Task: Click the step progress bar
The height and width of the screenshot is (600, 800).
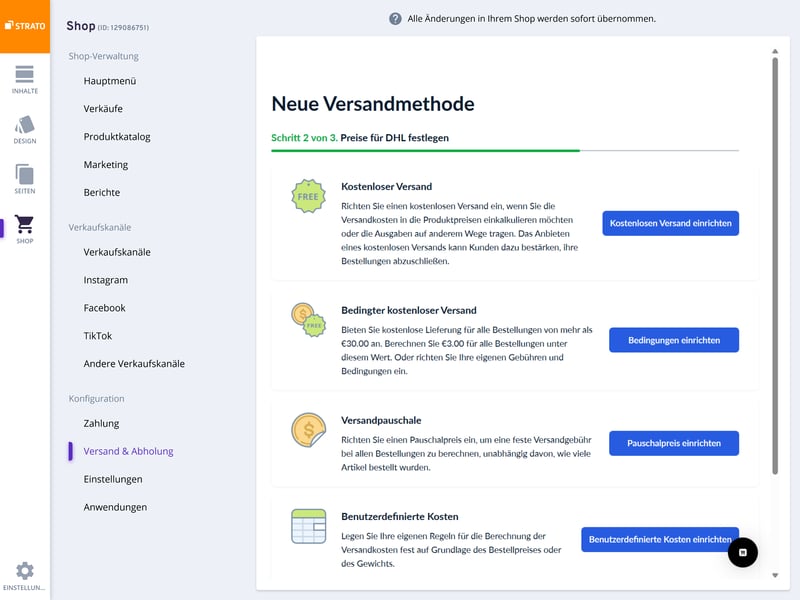Action: pyautogui.click(x=505, y=151)
